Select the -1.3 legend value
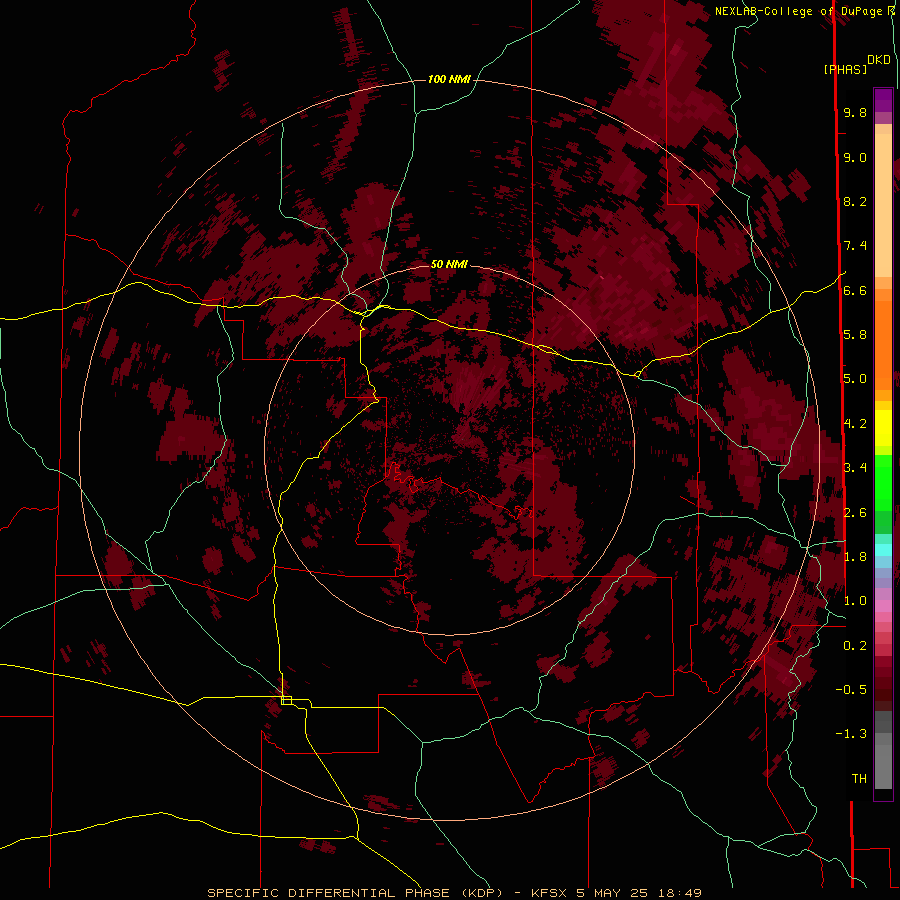 [x=851, y=734]
